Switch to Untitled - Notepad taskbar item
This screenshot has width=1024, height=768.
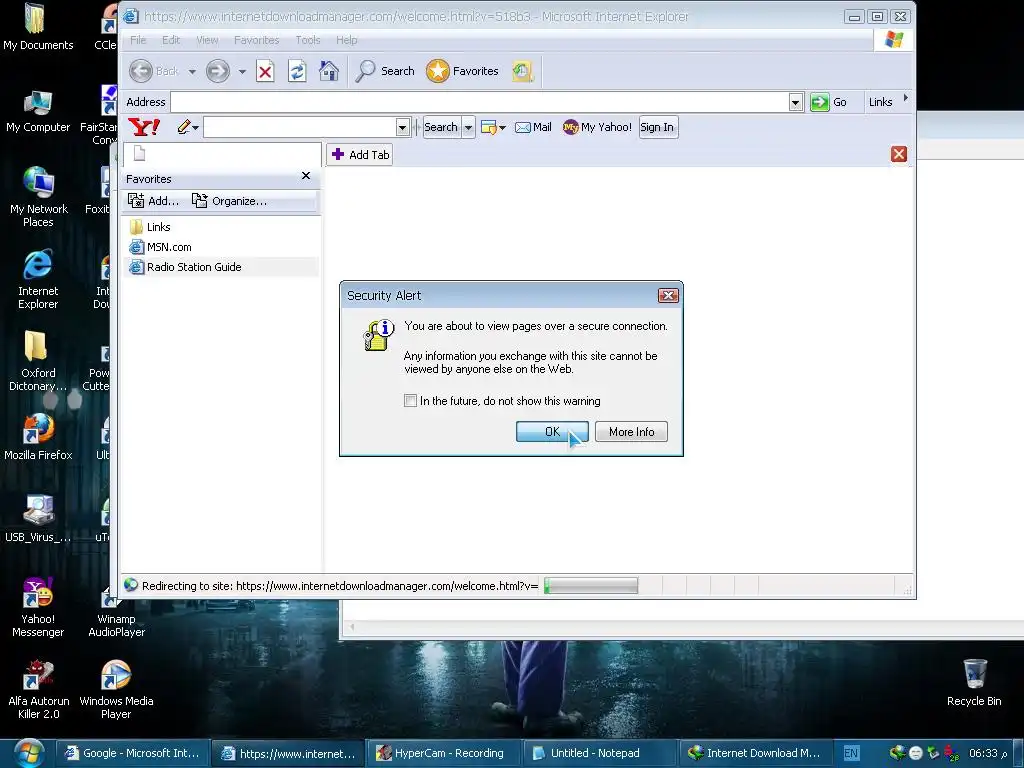pyautogui.click(x=599, y=753)
